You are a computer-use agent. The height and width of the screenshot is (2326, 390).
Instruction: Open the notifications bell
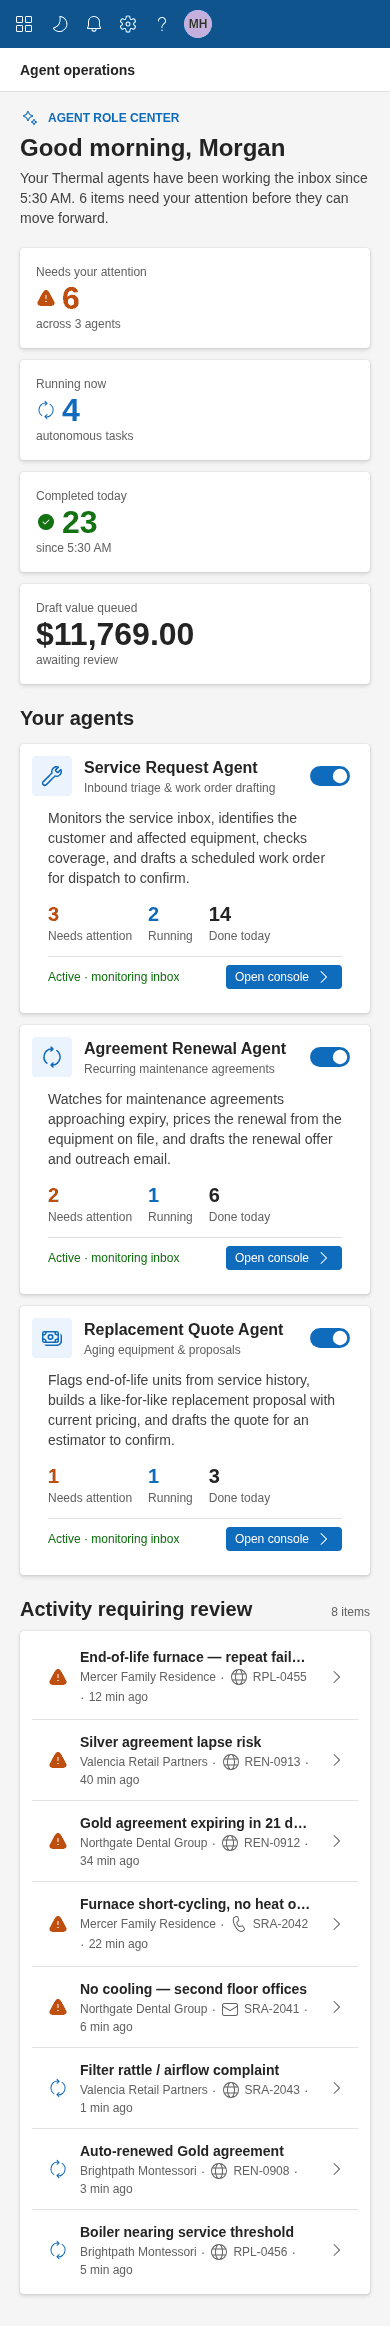(94, 24)
